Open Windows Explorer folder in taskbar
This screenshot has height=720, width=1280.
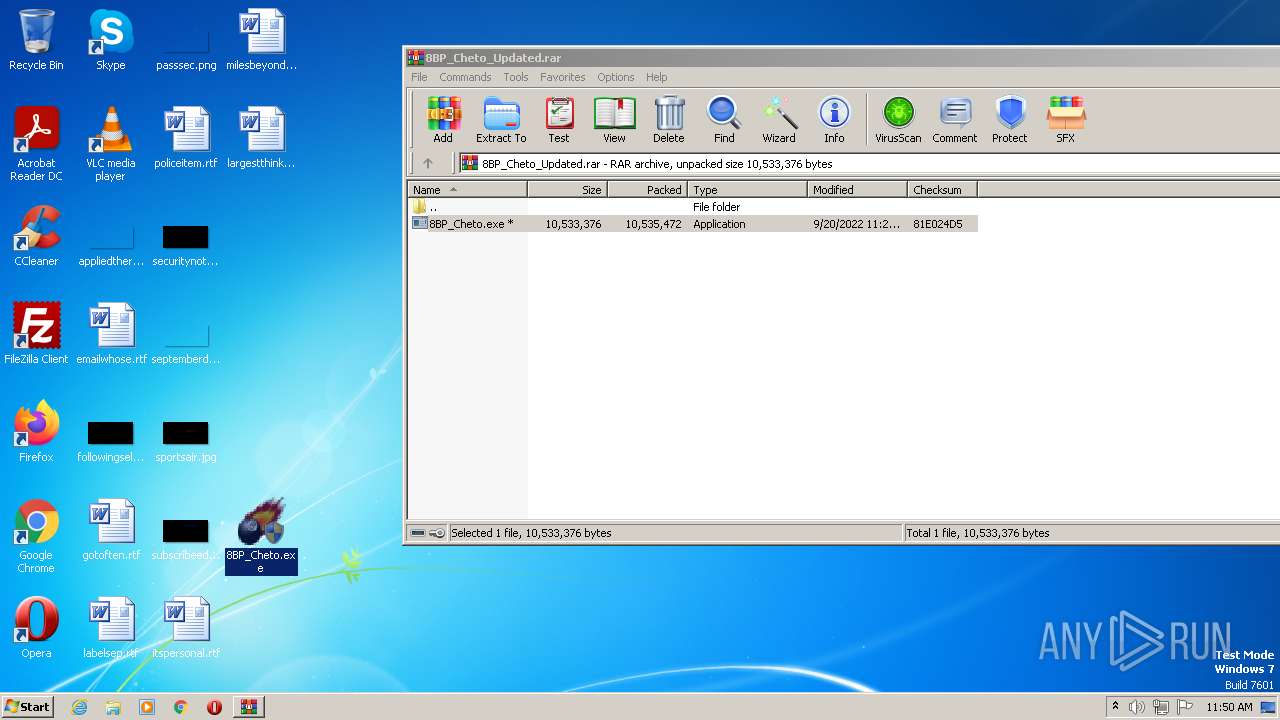[x=113, y=707]
